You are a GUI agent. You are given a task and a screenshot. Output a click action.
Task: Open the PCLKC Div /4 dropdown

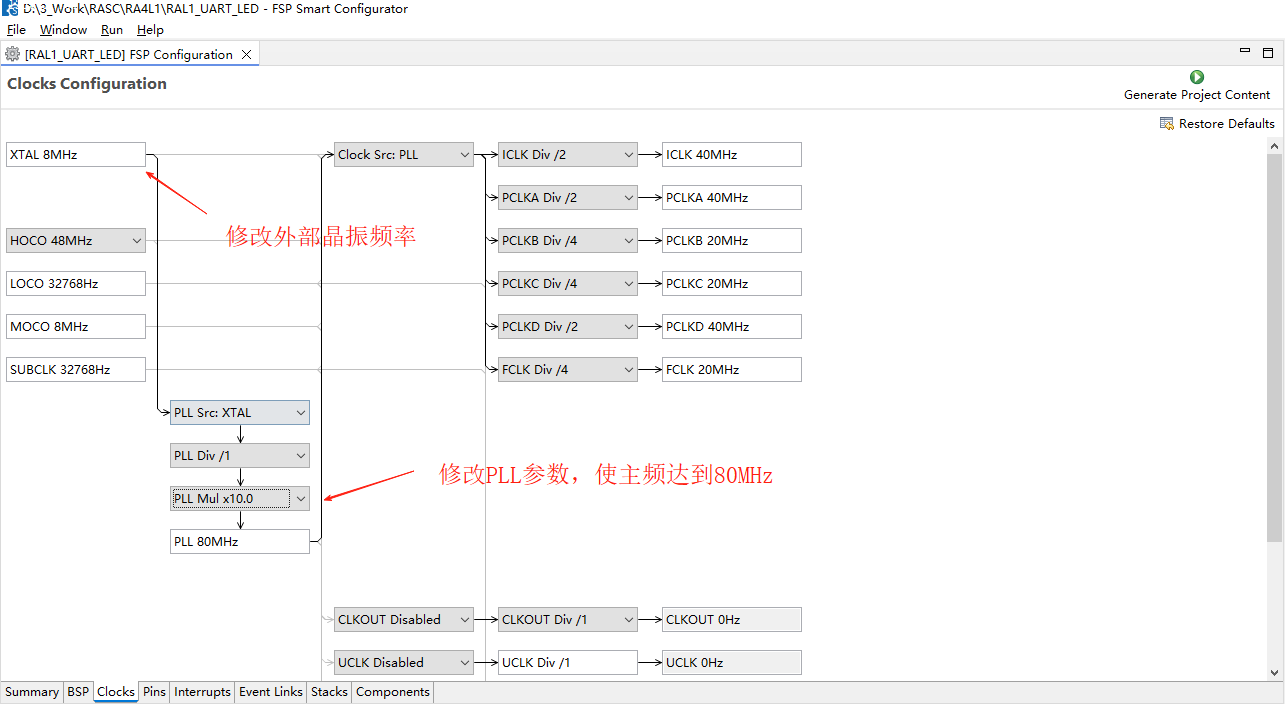click(x=568, y=284)
